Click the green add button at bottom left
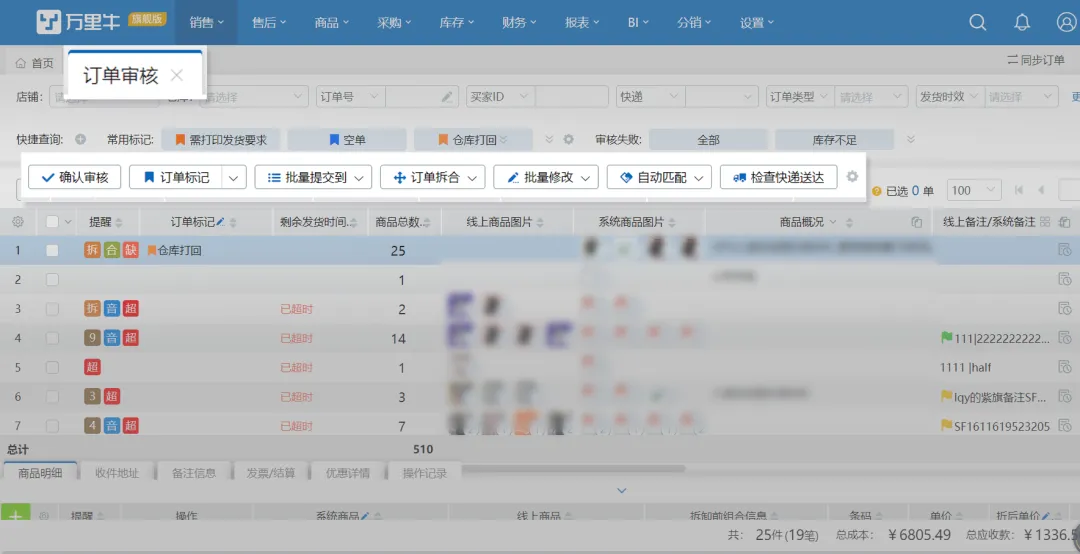 click(x=15, y=516)
